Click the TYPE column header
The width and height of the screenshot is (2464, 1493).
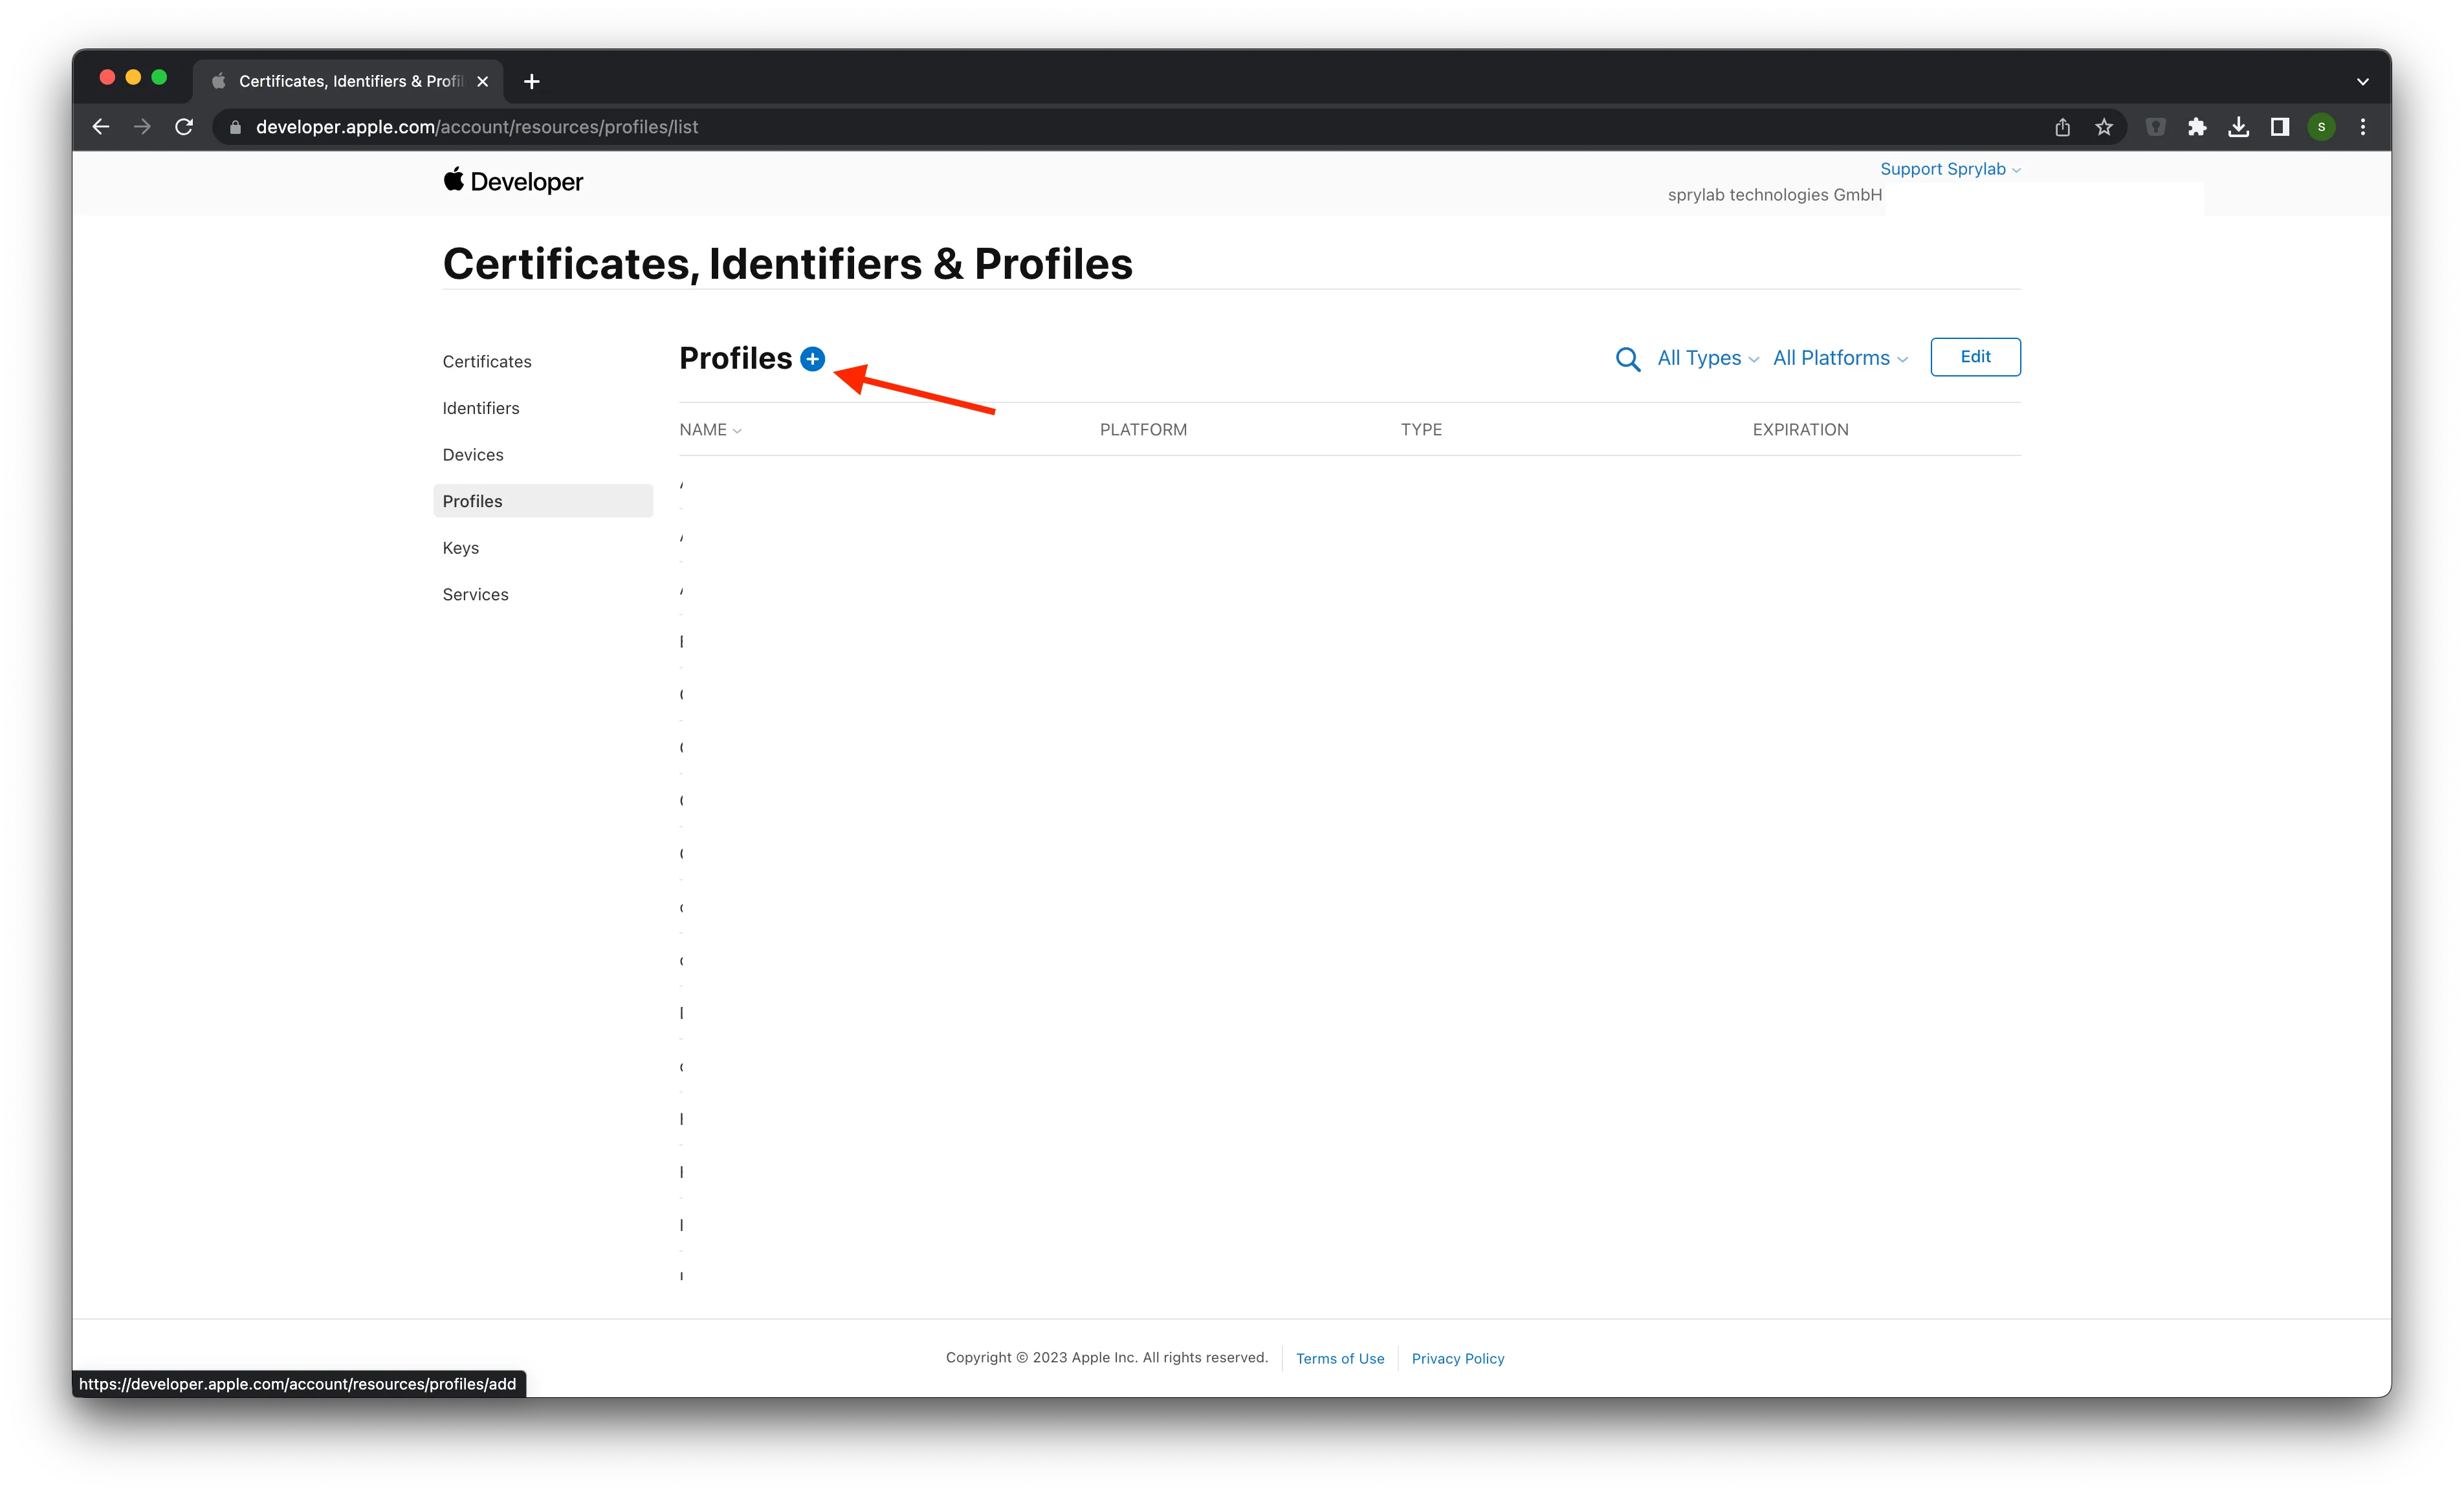click(x=1421, y=430)
